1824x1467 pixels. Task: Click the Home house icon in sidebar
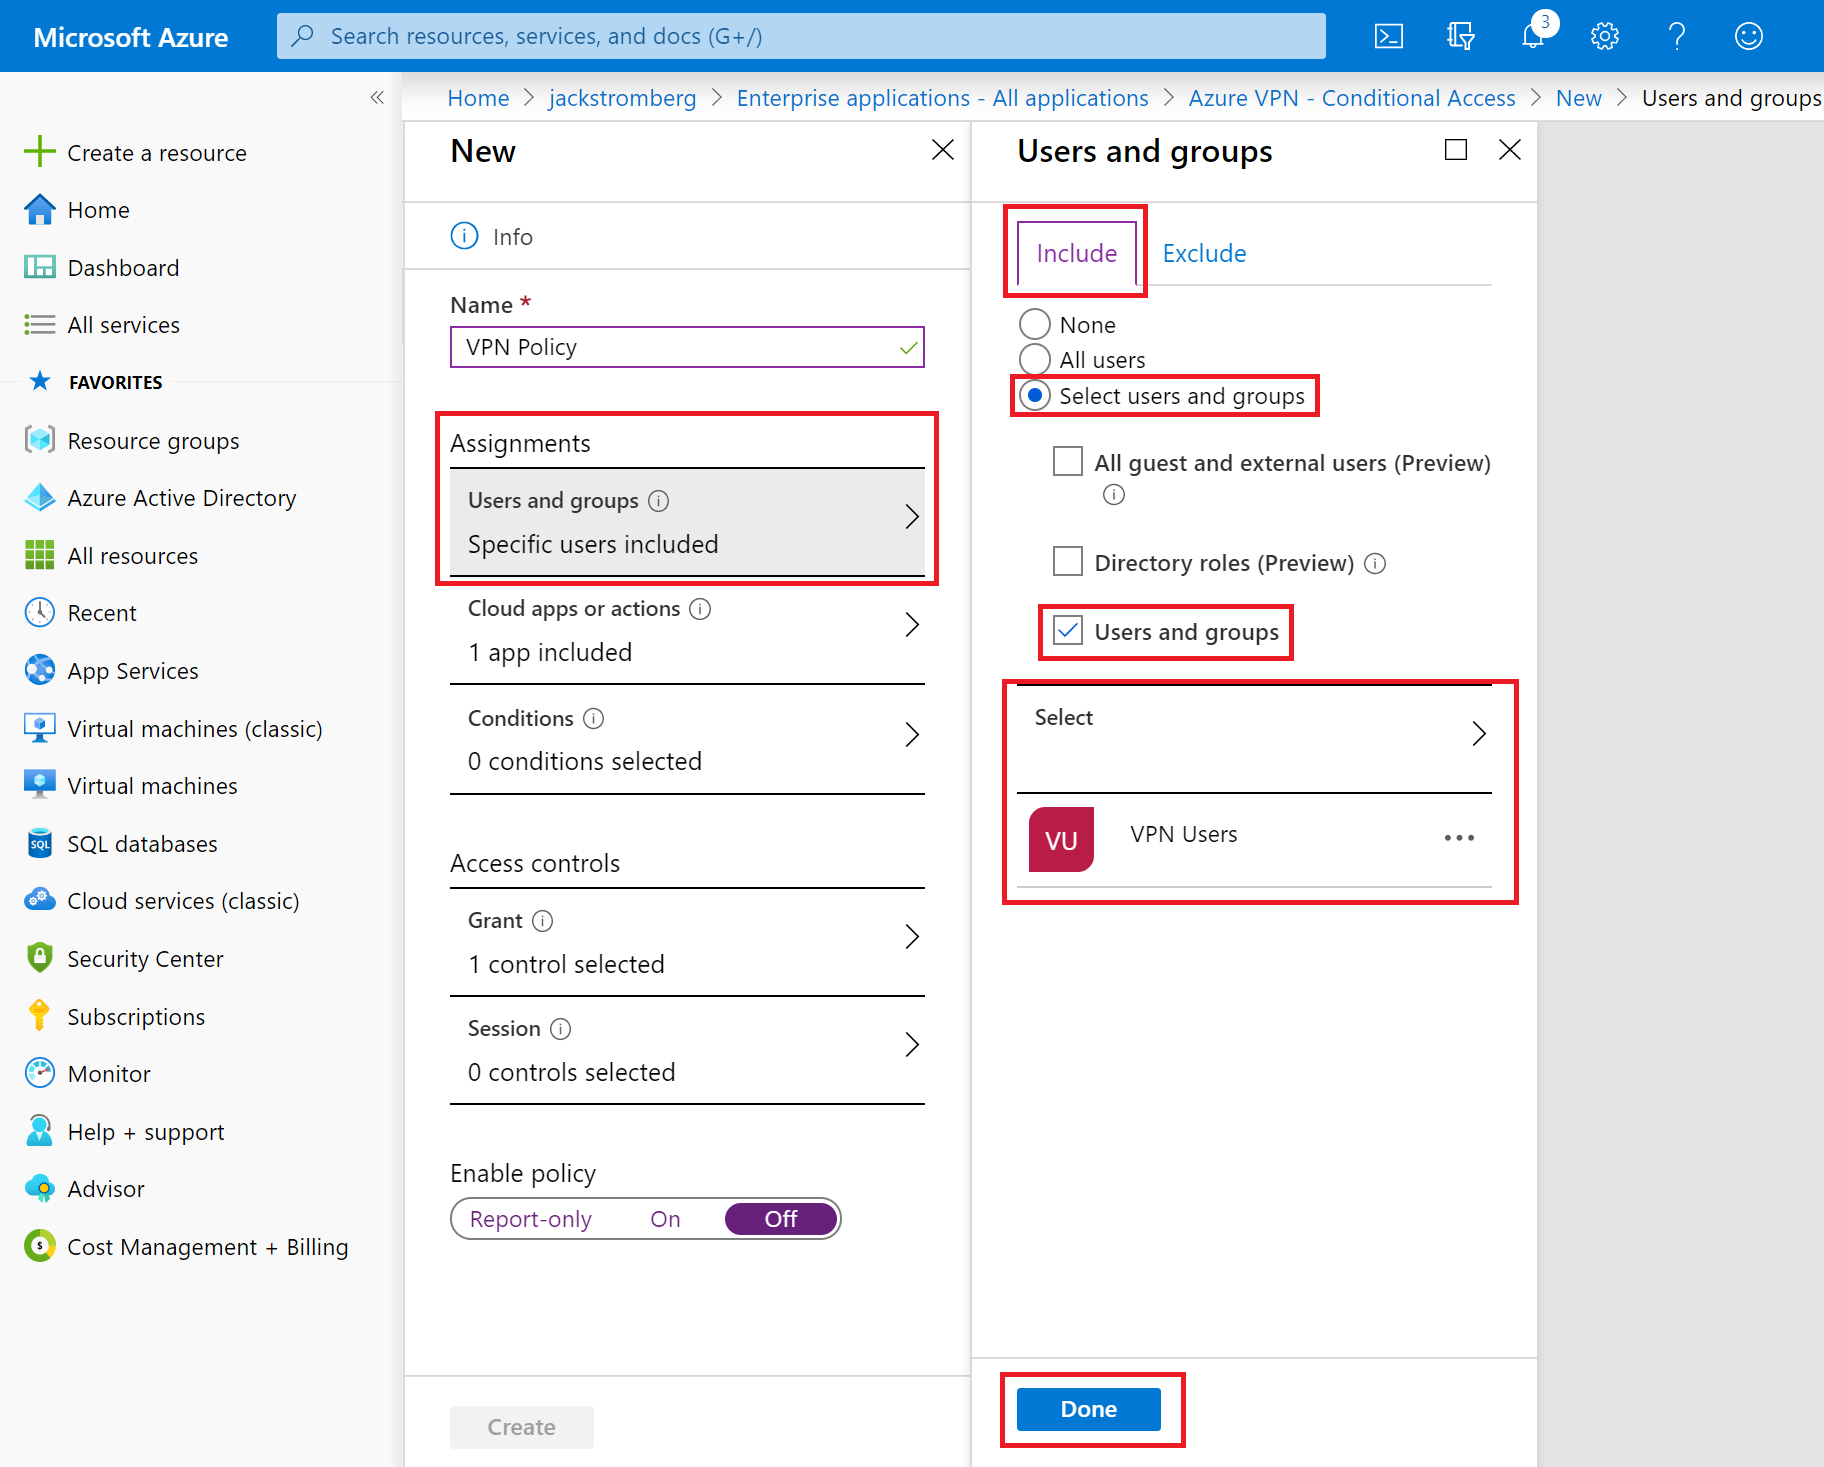point(39,210)
